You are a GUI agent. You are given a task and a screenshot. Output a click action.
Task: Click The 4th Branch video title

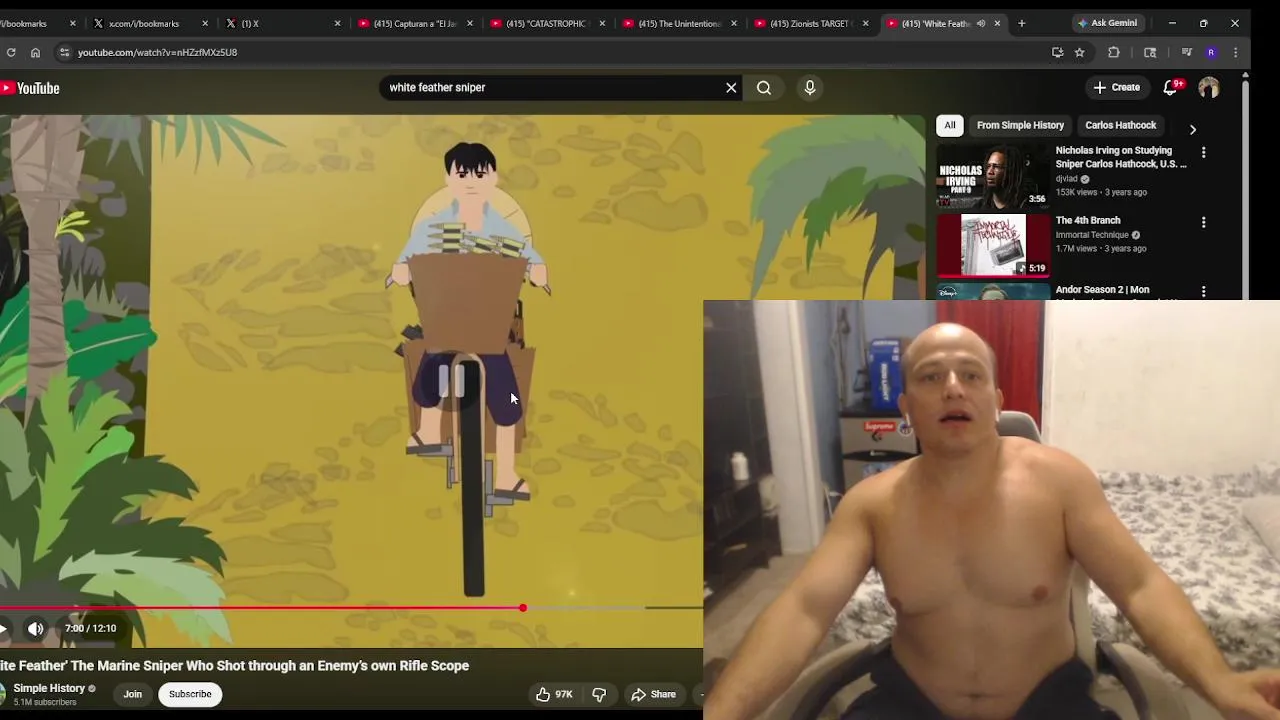coord(1088,220)
